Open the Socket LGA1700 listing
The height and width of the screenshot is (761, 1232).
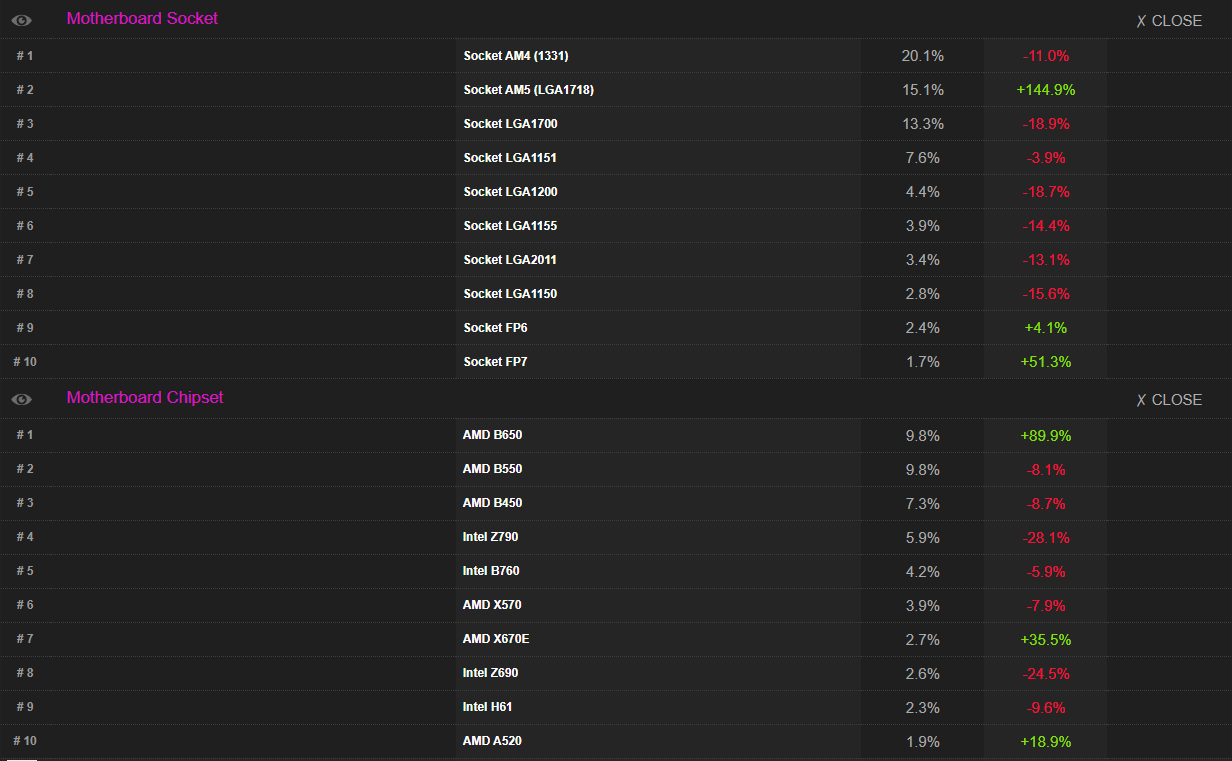(510, 124)
